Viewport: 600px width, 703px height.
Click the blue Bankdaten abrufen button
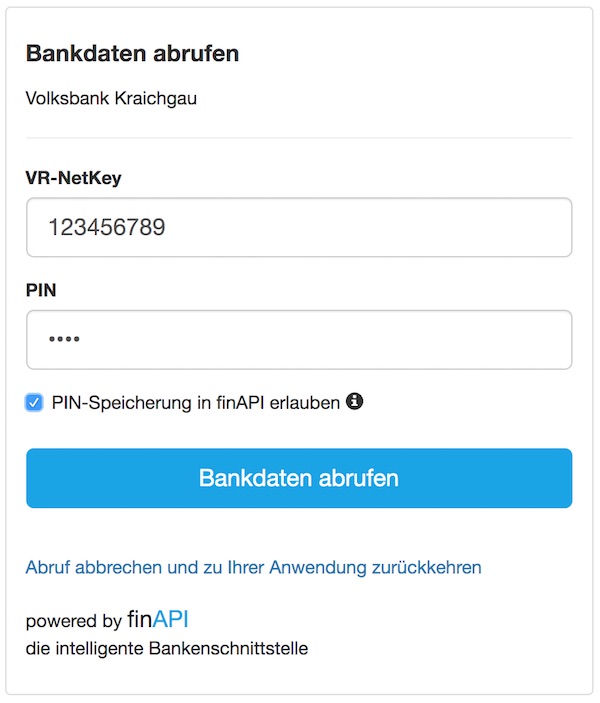299,478
